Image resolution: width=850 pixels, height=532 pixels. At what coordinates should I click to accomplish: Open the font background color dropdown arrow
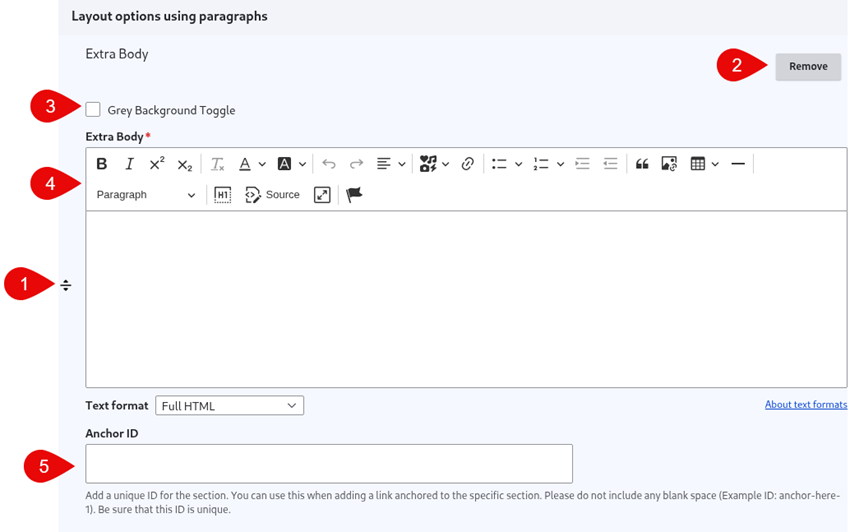(x=302, y=164)
